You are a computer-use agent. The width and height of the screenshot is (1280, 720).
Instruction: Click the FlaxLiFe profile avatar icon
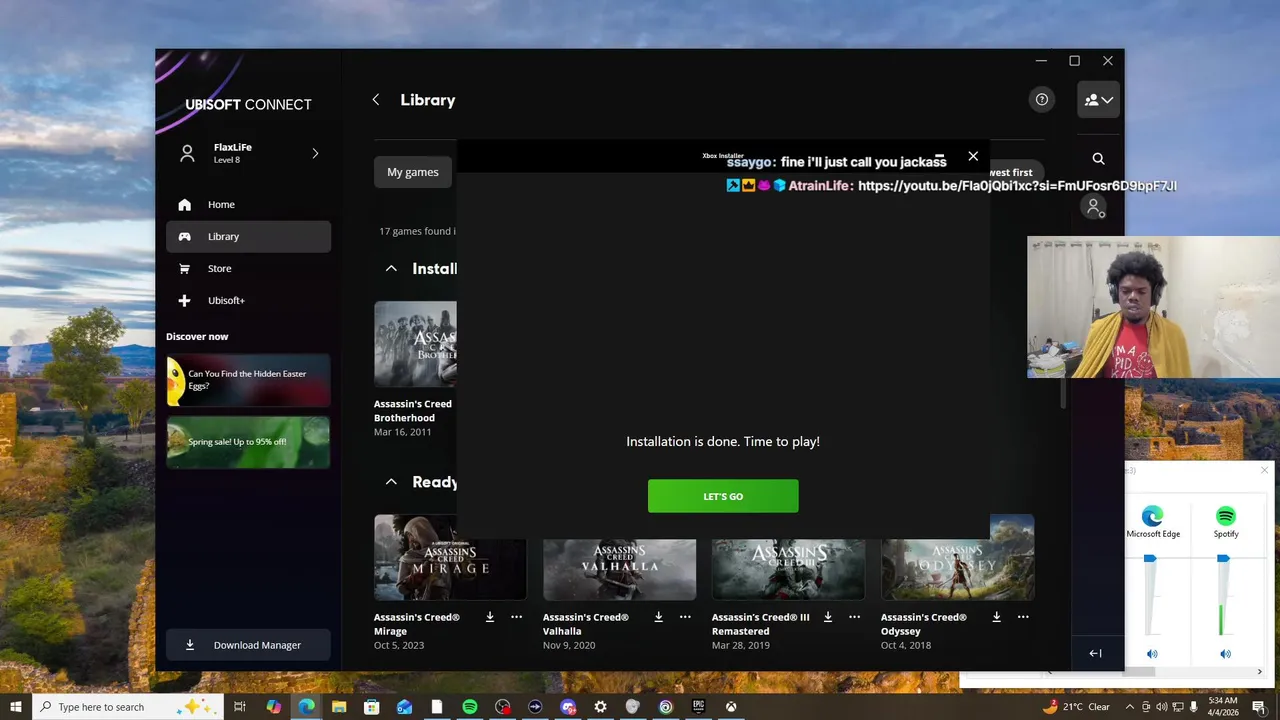point(186,153)
